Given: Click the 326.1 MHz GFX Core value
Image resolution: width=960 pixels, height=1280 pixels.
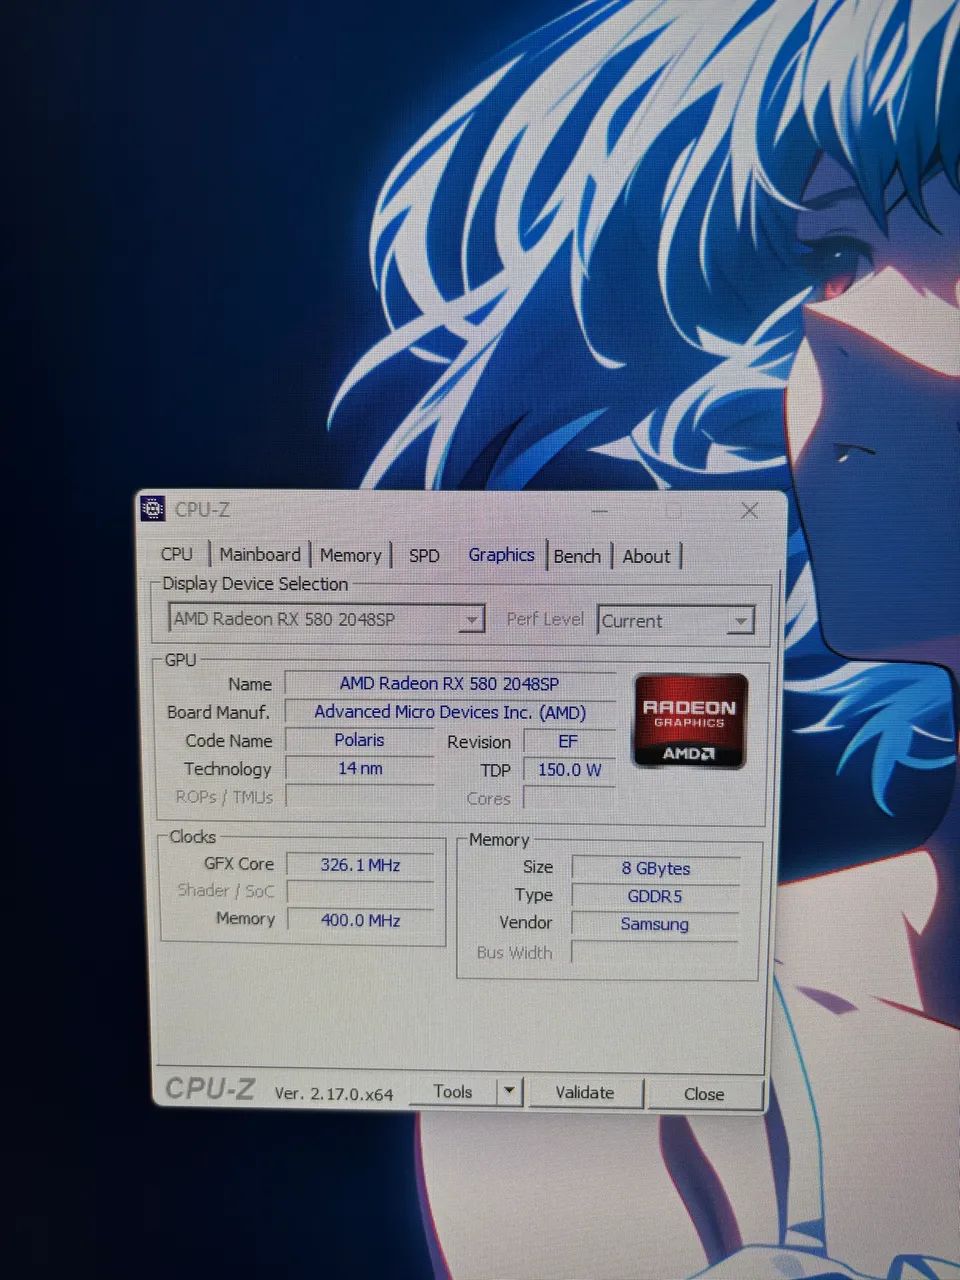Looking at the screenshot, I should 360,865.
